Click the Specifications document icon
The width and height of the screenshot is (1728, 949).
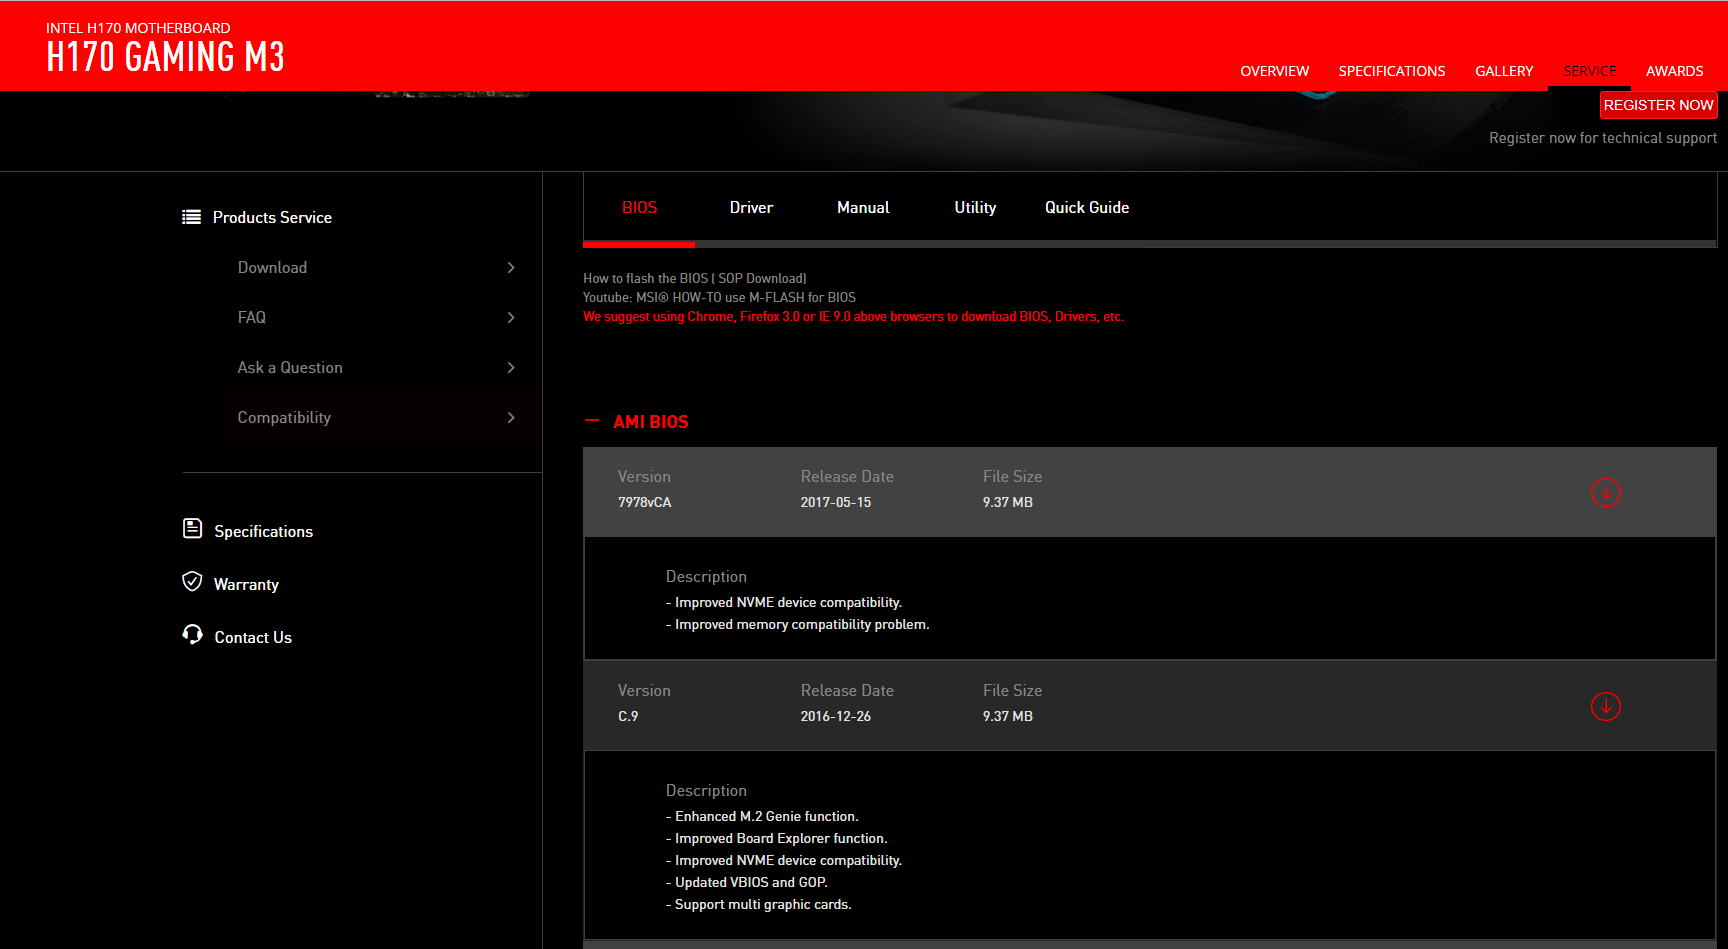coord(192,528)
